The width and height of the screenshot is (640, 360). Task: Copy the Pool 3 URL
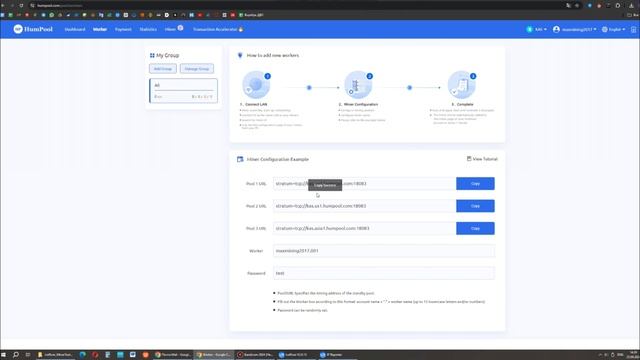point(475,229)
